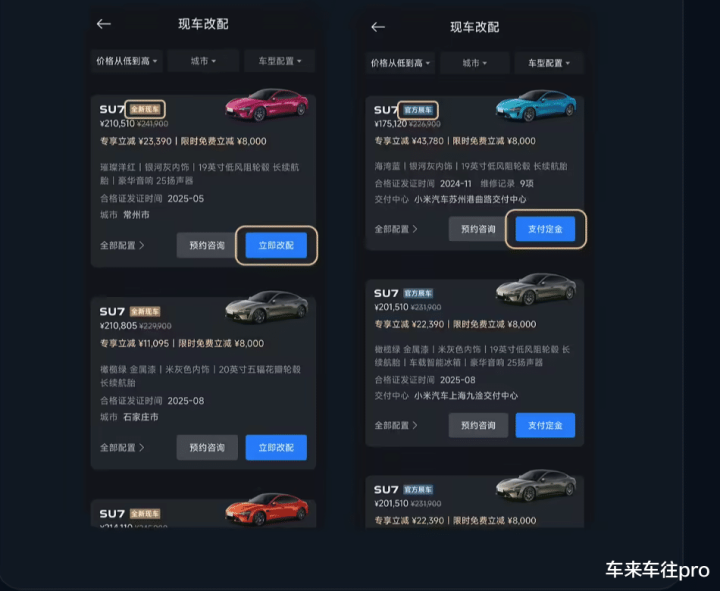This screenshot has width=720, height=591.
Task: Tap the 官方展车 badge on blue SU7
Action: [x=418, y=110]
